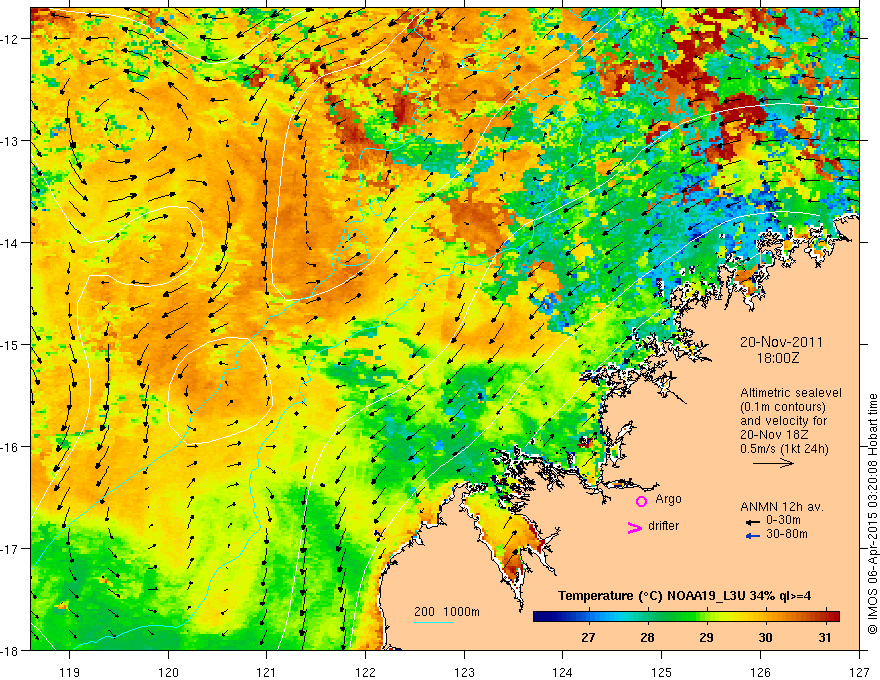Image resolution: width=880 pixels, height=680 pixels.
Task: Click the latitude axis label -16
Action: (x=10, y=447)
